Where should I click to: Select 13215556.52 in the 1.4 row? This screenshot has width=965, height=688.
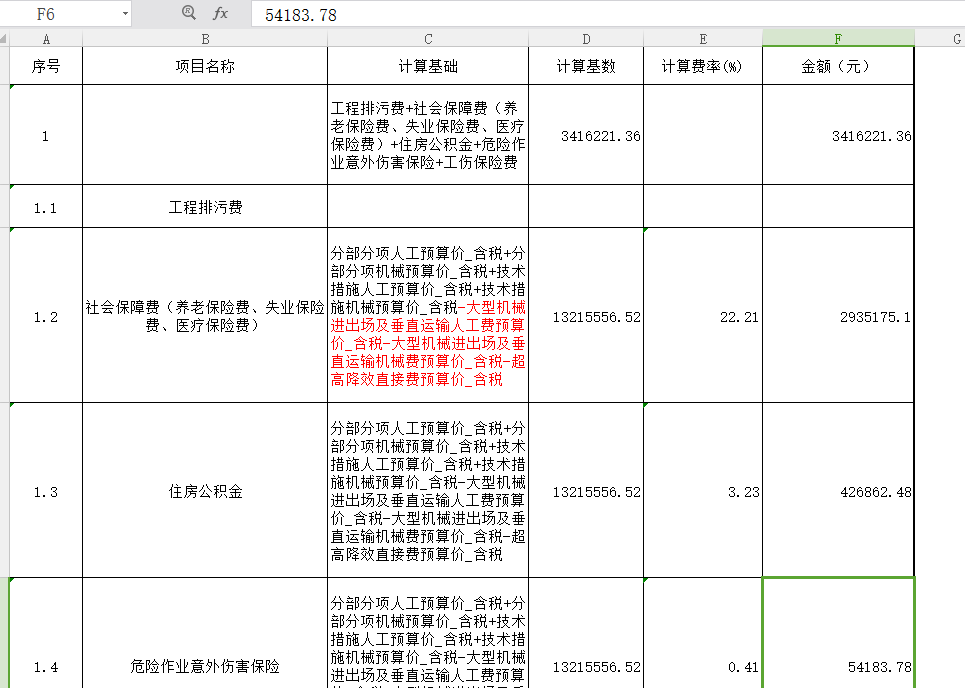point(586,633)
